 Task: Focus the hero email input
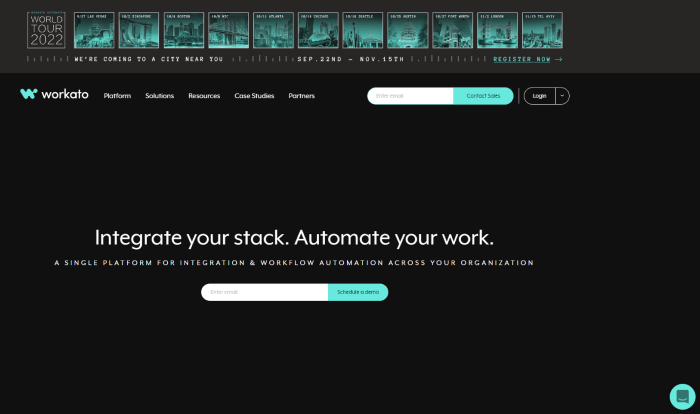[264, 292]
